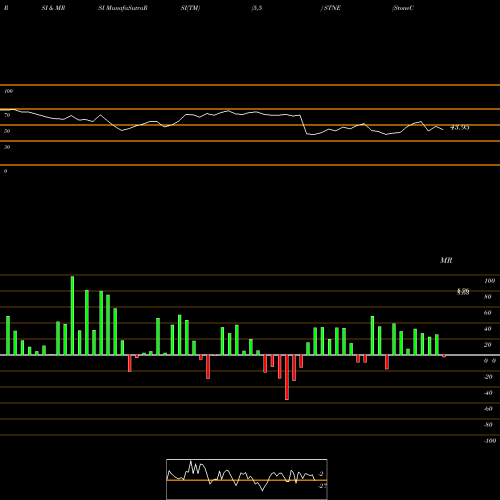
Task: Click the 20 label on the MR axis
Action: click(488, 345)
